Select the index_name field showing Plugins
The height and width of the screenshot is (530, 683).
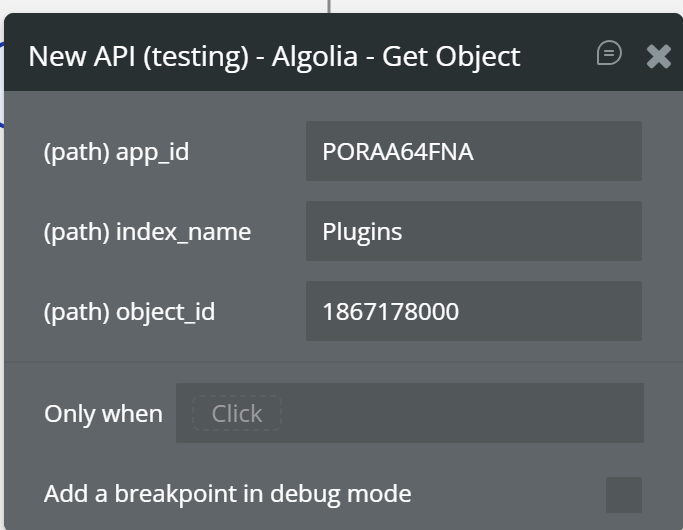pos(473,231)
